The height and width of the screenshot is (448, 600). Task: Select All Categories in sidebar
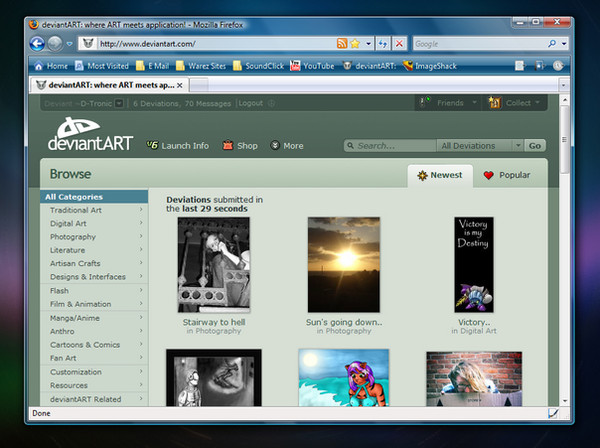click(x=94, y=197)
